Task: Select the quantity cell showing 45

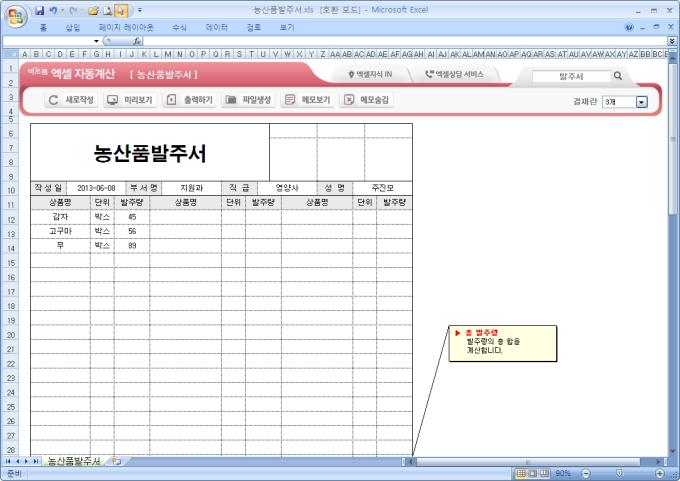Action: click(132, 217)
